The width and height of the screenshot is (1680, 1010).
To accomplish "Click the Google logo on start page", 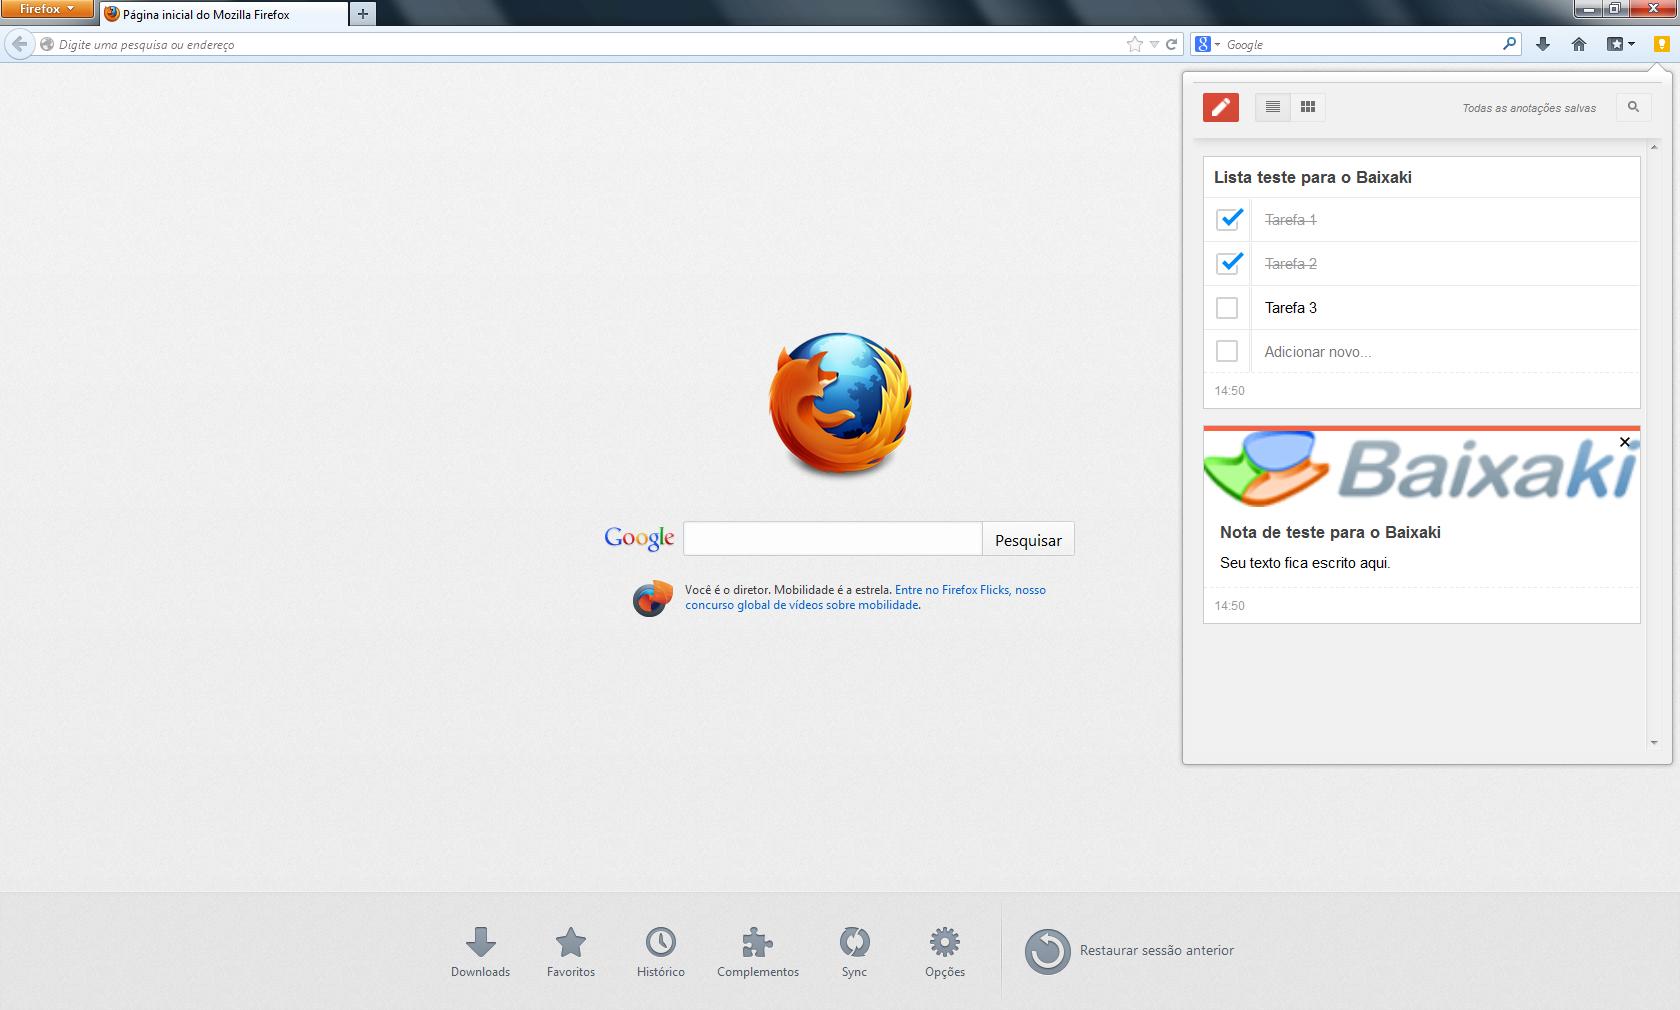I will (x=639, y=538).
